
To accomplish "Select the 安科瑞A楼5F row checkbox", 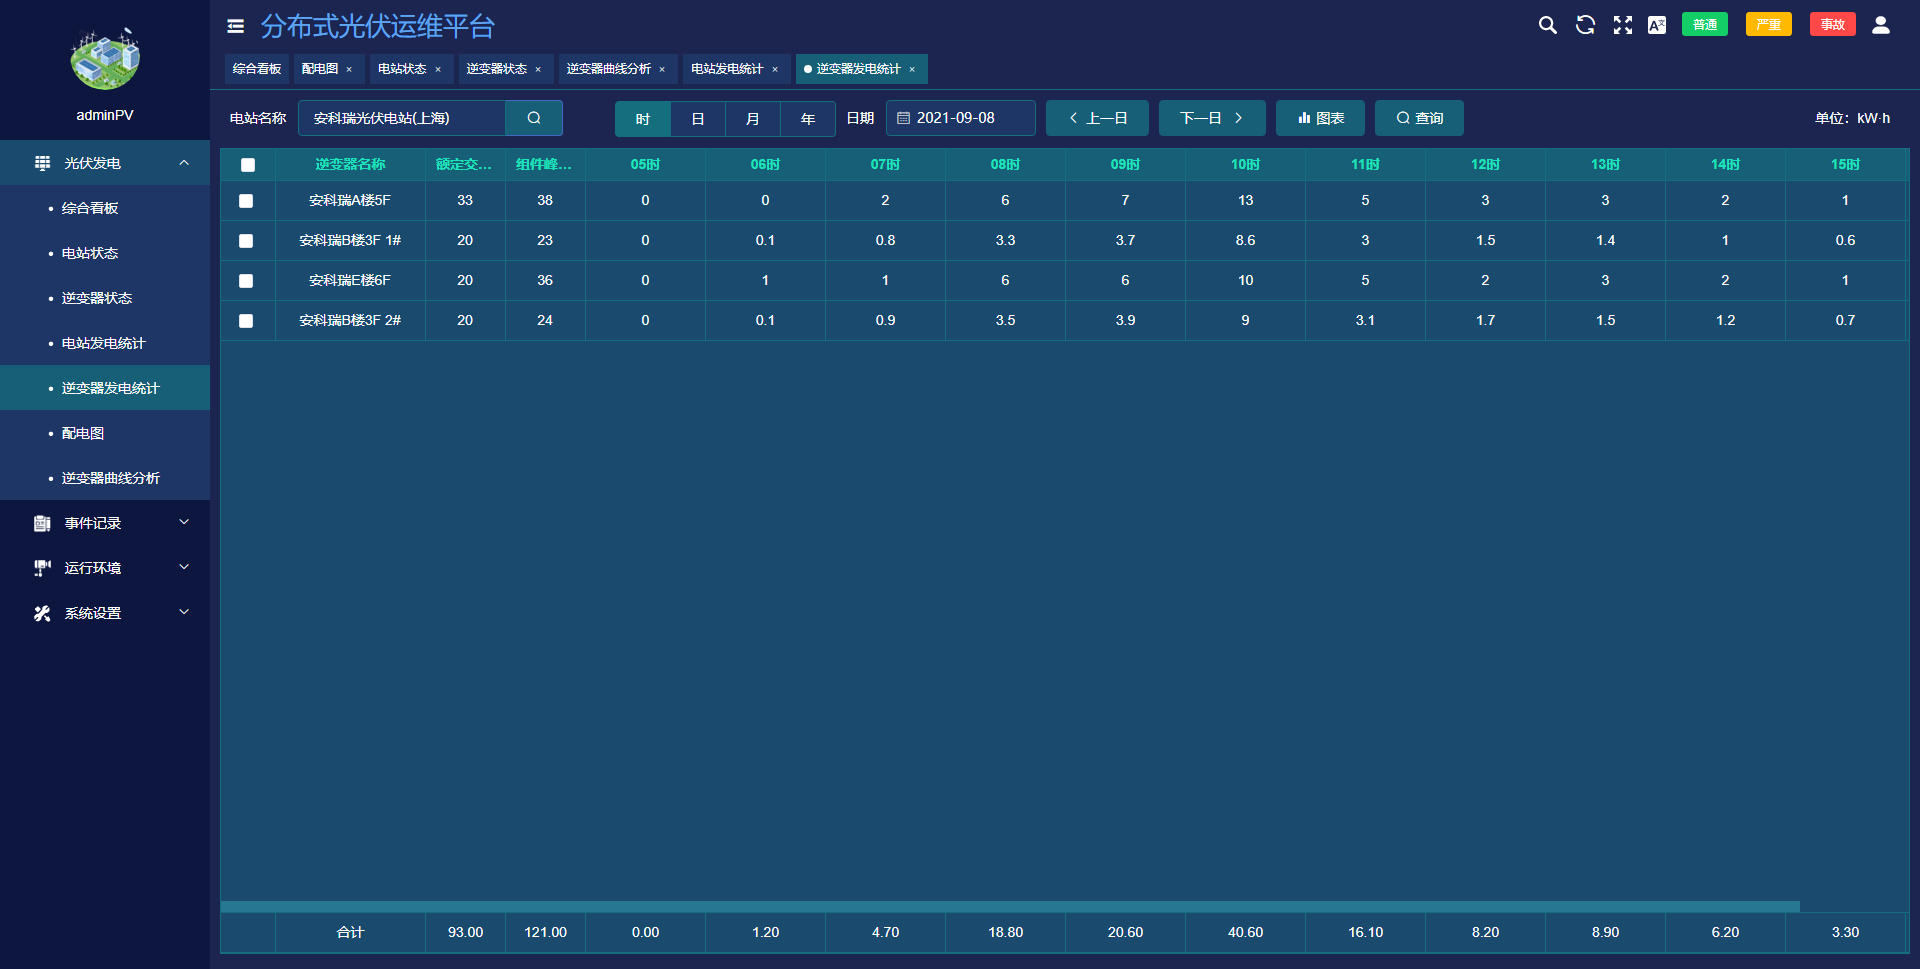I will tap(246, 201).
